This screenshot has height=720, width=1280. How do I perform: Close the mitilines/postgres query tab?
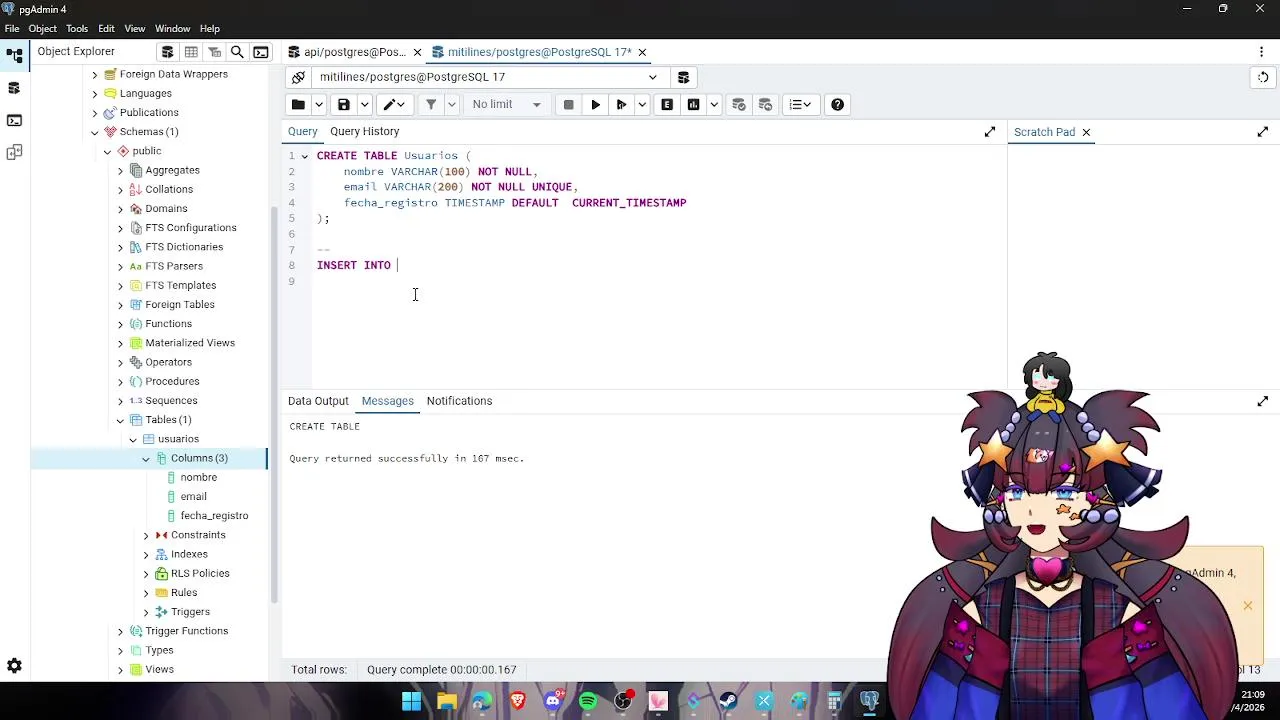642,52
